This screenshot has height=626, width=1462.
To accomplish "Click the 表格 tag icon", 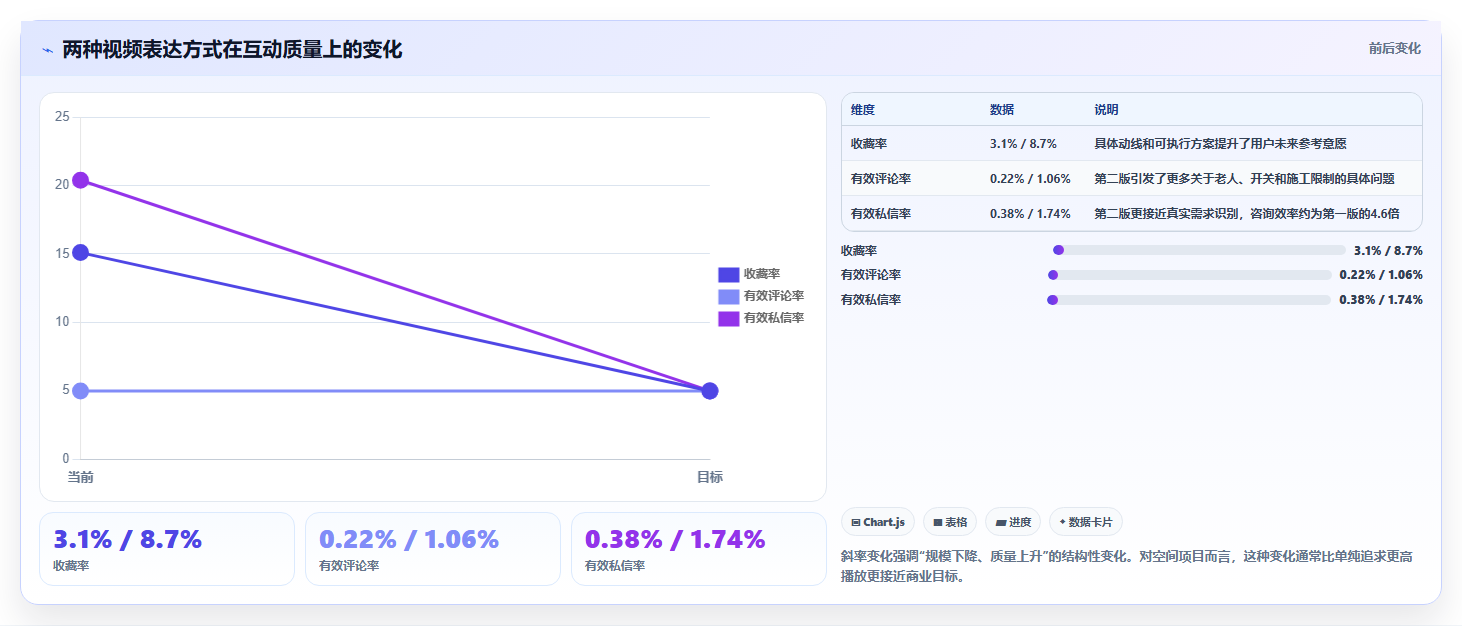I will [x=937, y=522].
